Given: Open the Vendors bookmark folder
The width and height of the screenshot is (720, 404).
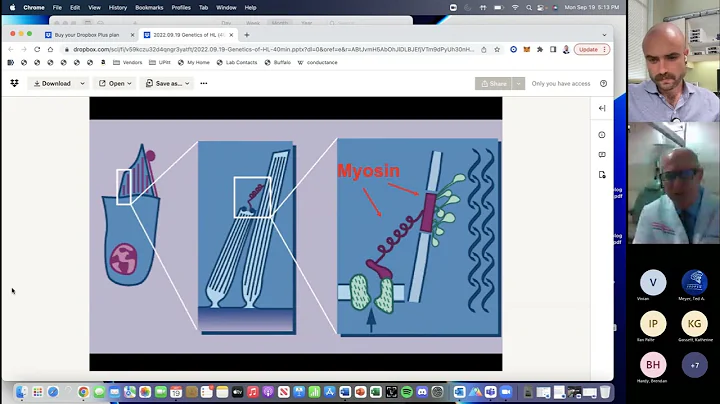Looking at the screenshot, I should [128, 62].
